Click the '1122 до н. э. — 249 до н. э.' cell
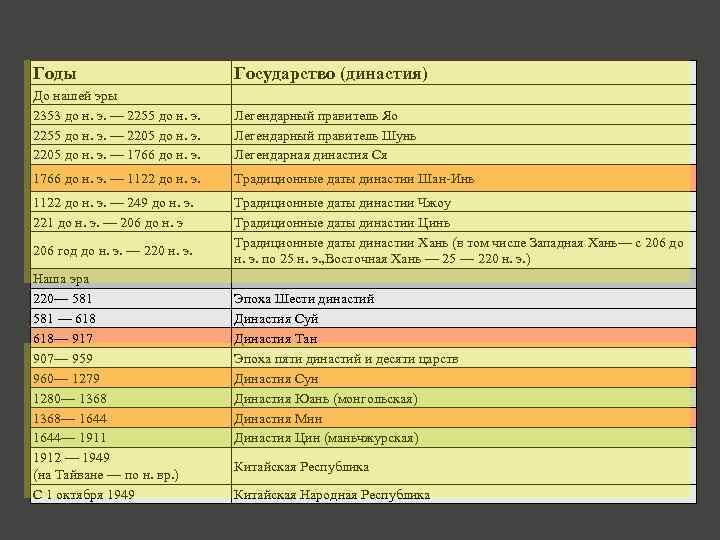720x540 pixels. pos(131,202)
